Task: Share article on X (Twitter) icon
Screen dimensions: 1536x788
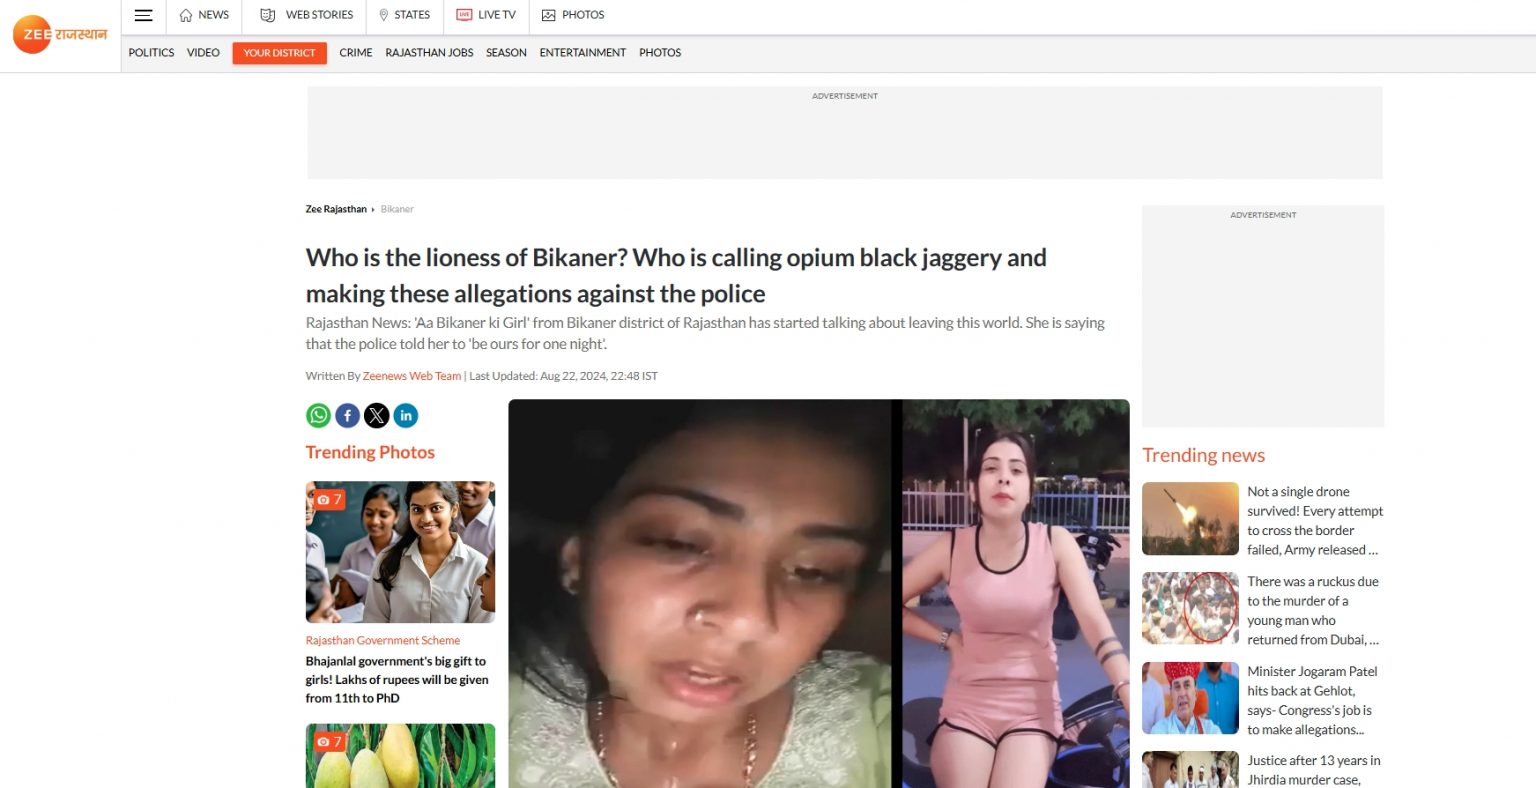Action: 376,415
